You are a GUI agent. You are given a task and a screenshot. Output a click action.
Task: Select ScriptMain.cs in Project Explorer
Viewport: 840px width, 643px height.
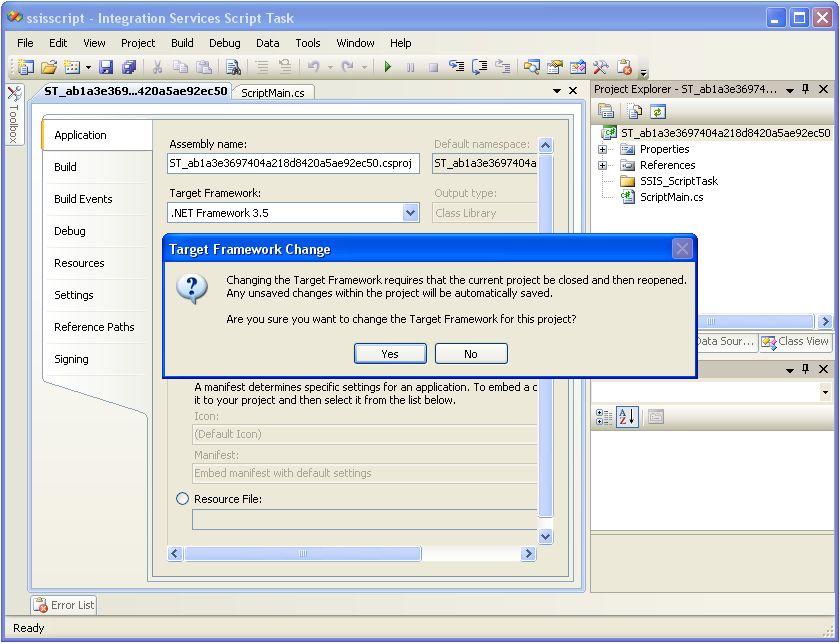coord(672,197)
